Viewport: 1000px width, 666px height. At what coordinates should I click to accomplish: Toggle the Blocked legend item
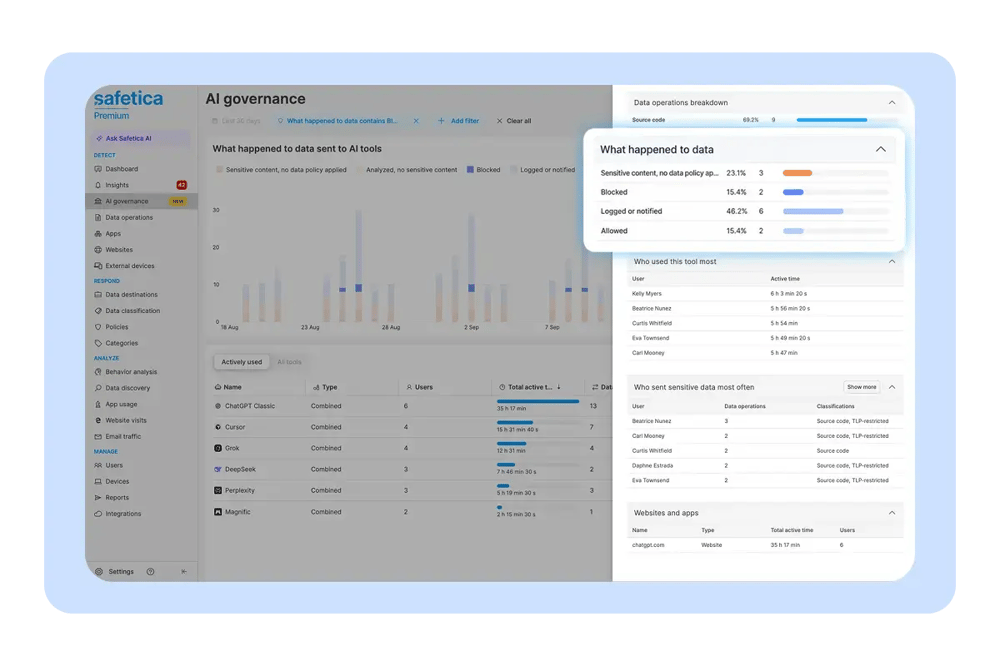coord(483,170)
